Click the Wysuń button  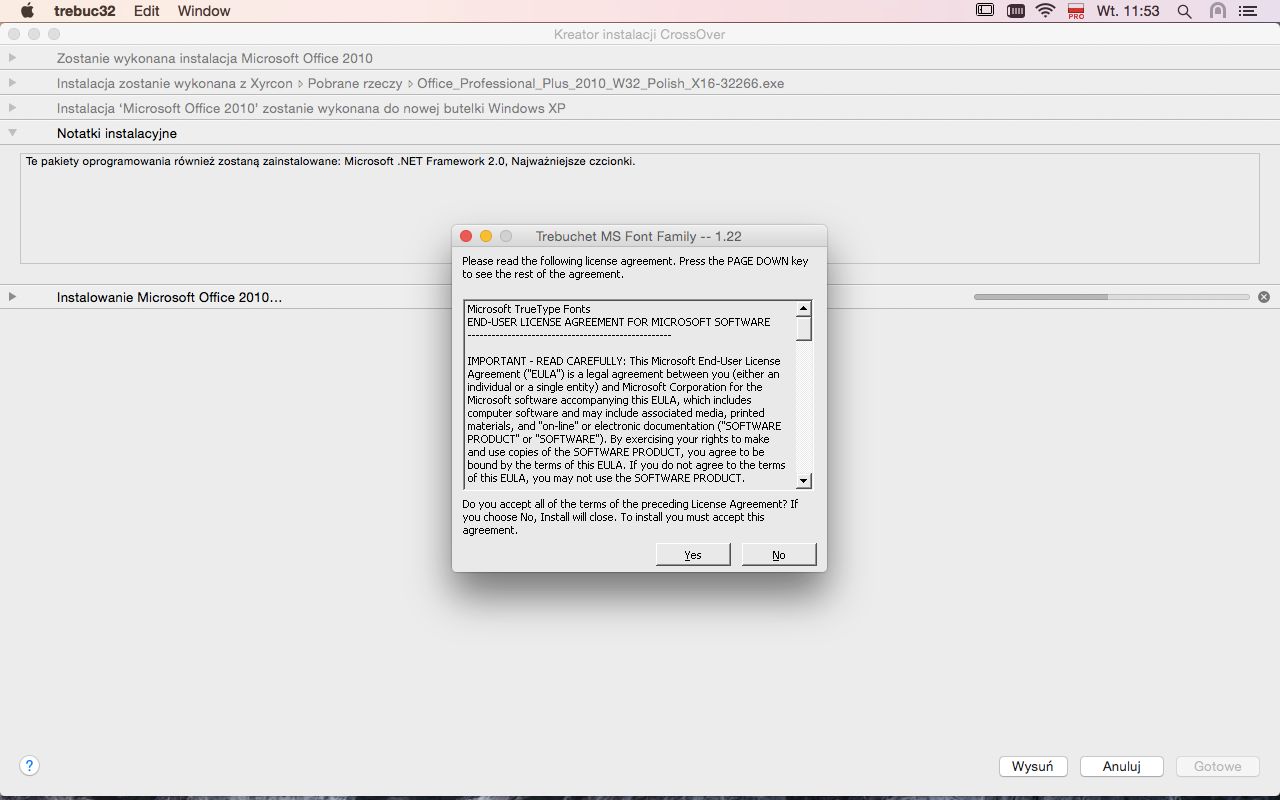(1033, 766)
